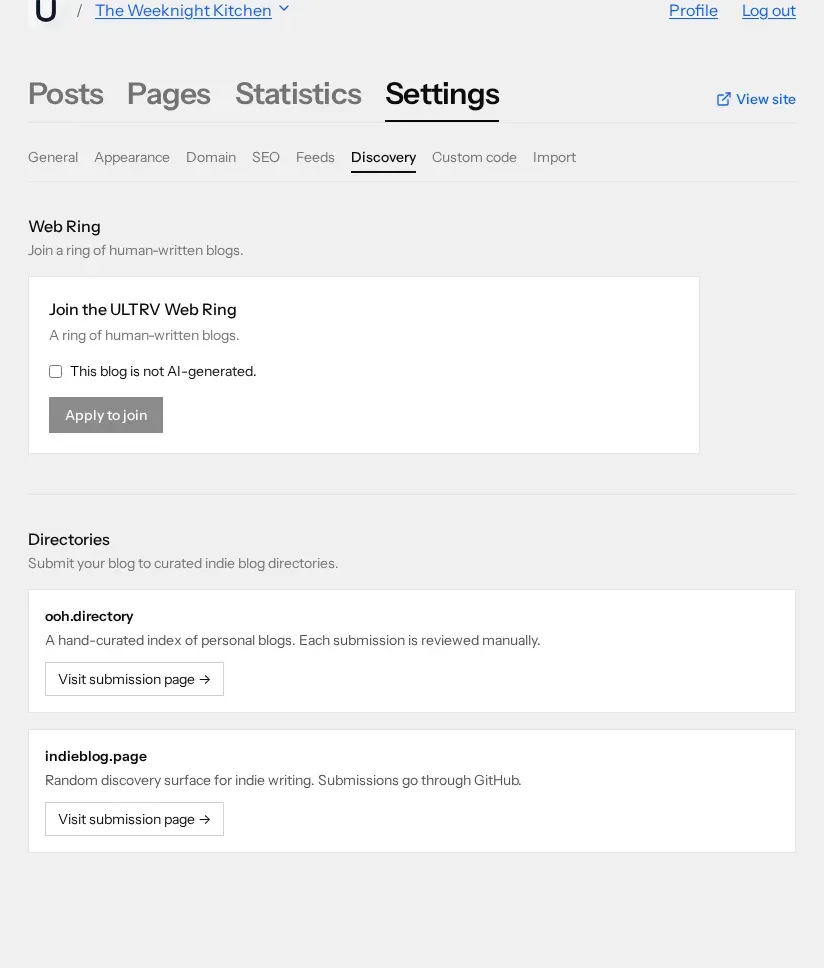Switch to the Custom code tab

click(474, 157)
